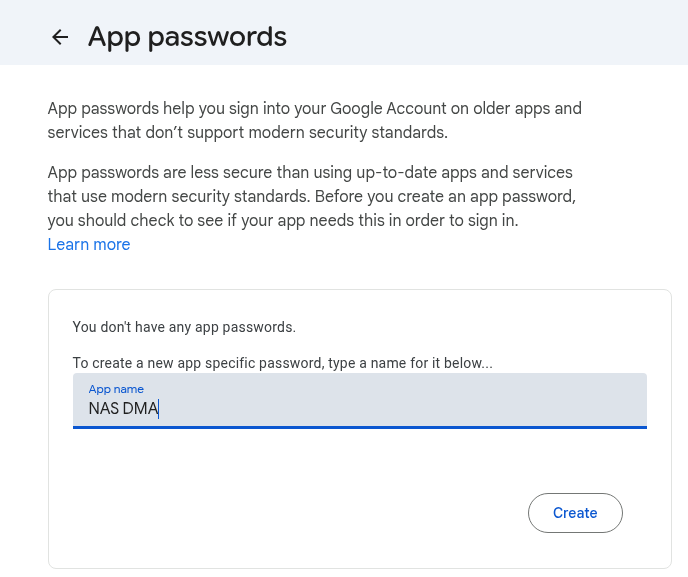The width and height of the screenshot is (688, 577).
Task: Click the blue underline beneath the App name field
Action: [360, 427]
